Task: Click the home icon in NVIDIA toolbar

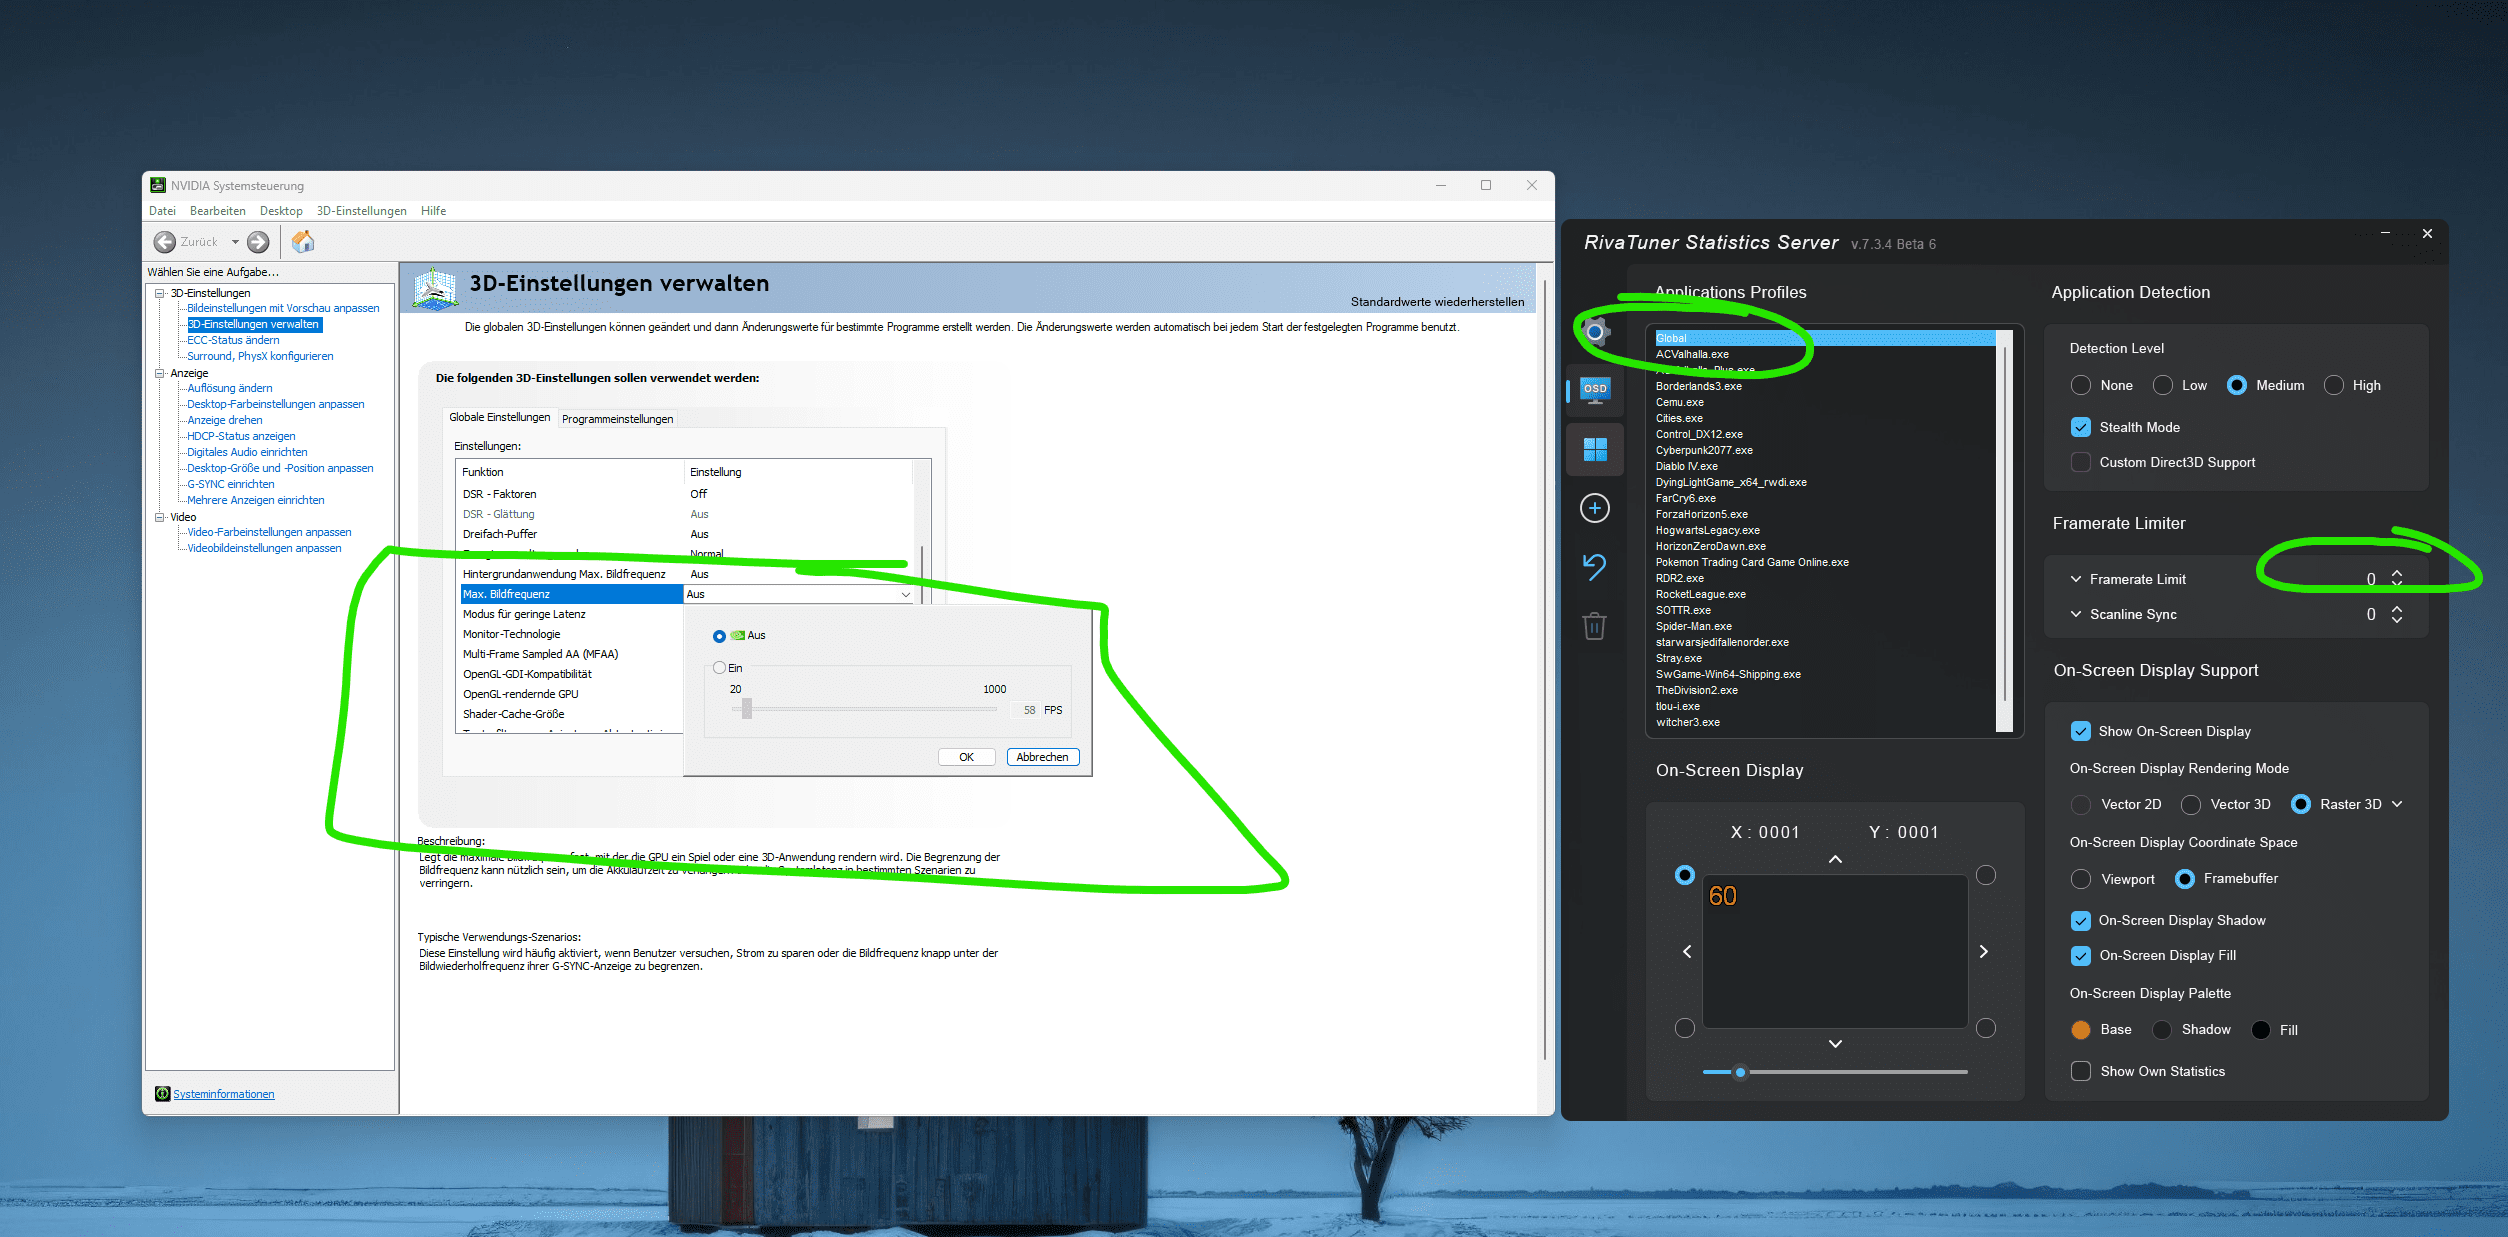Action: pyautogui.click(x=303, y=241)
